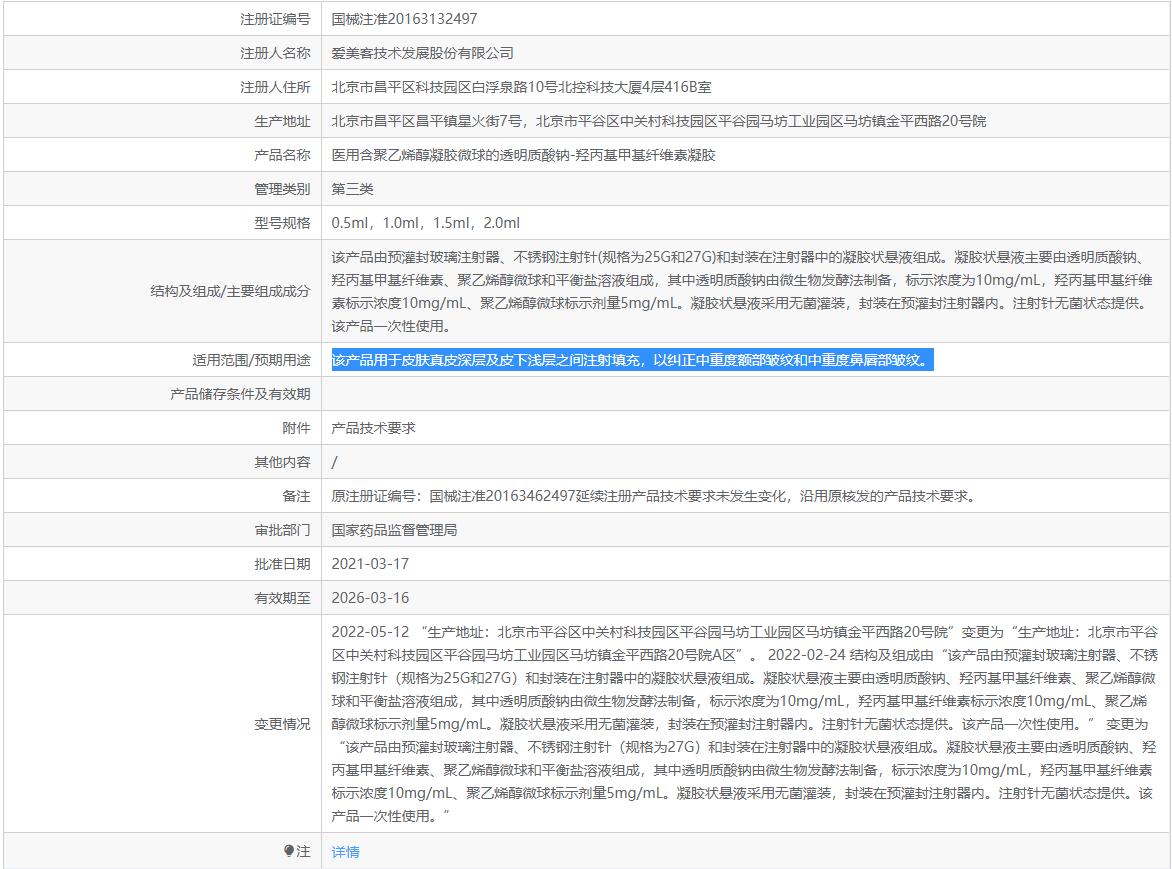Click the 附件 label

(296, 428)
